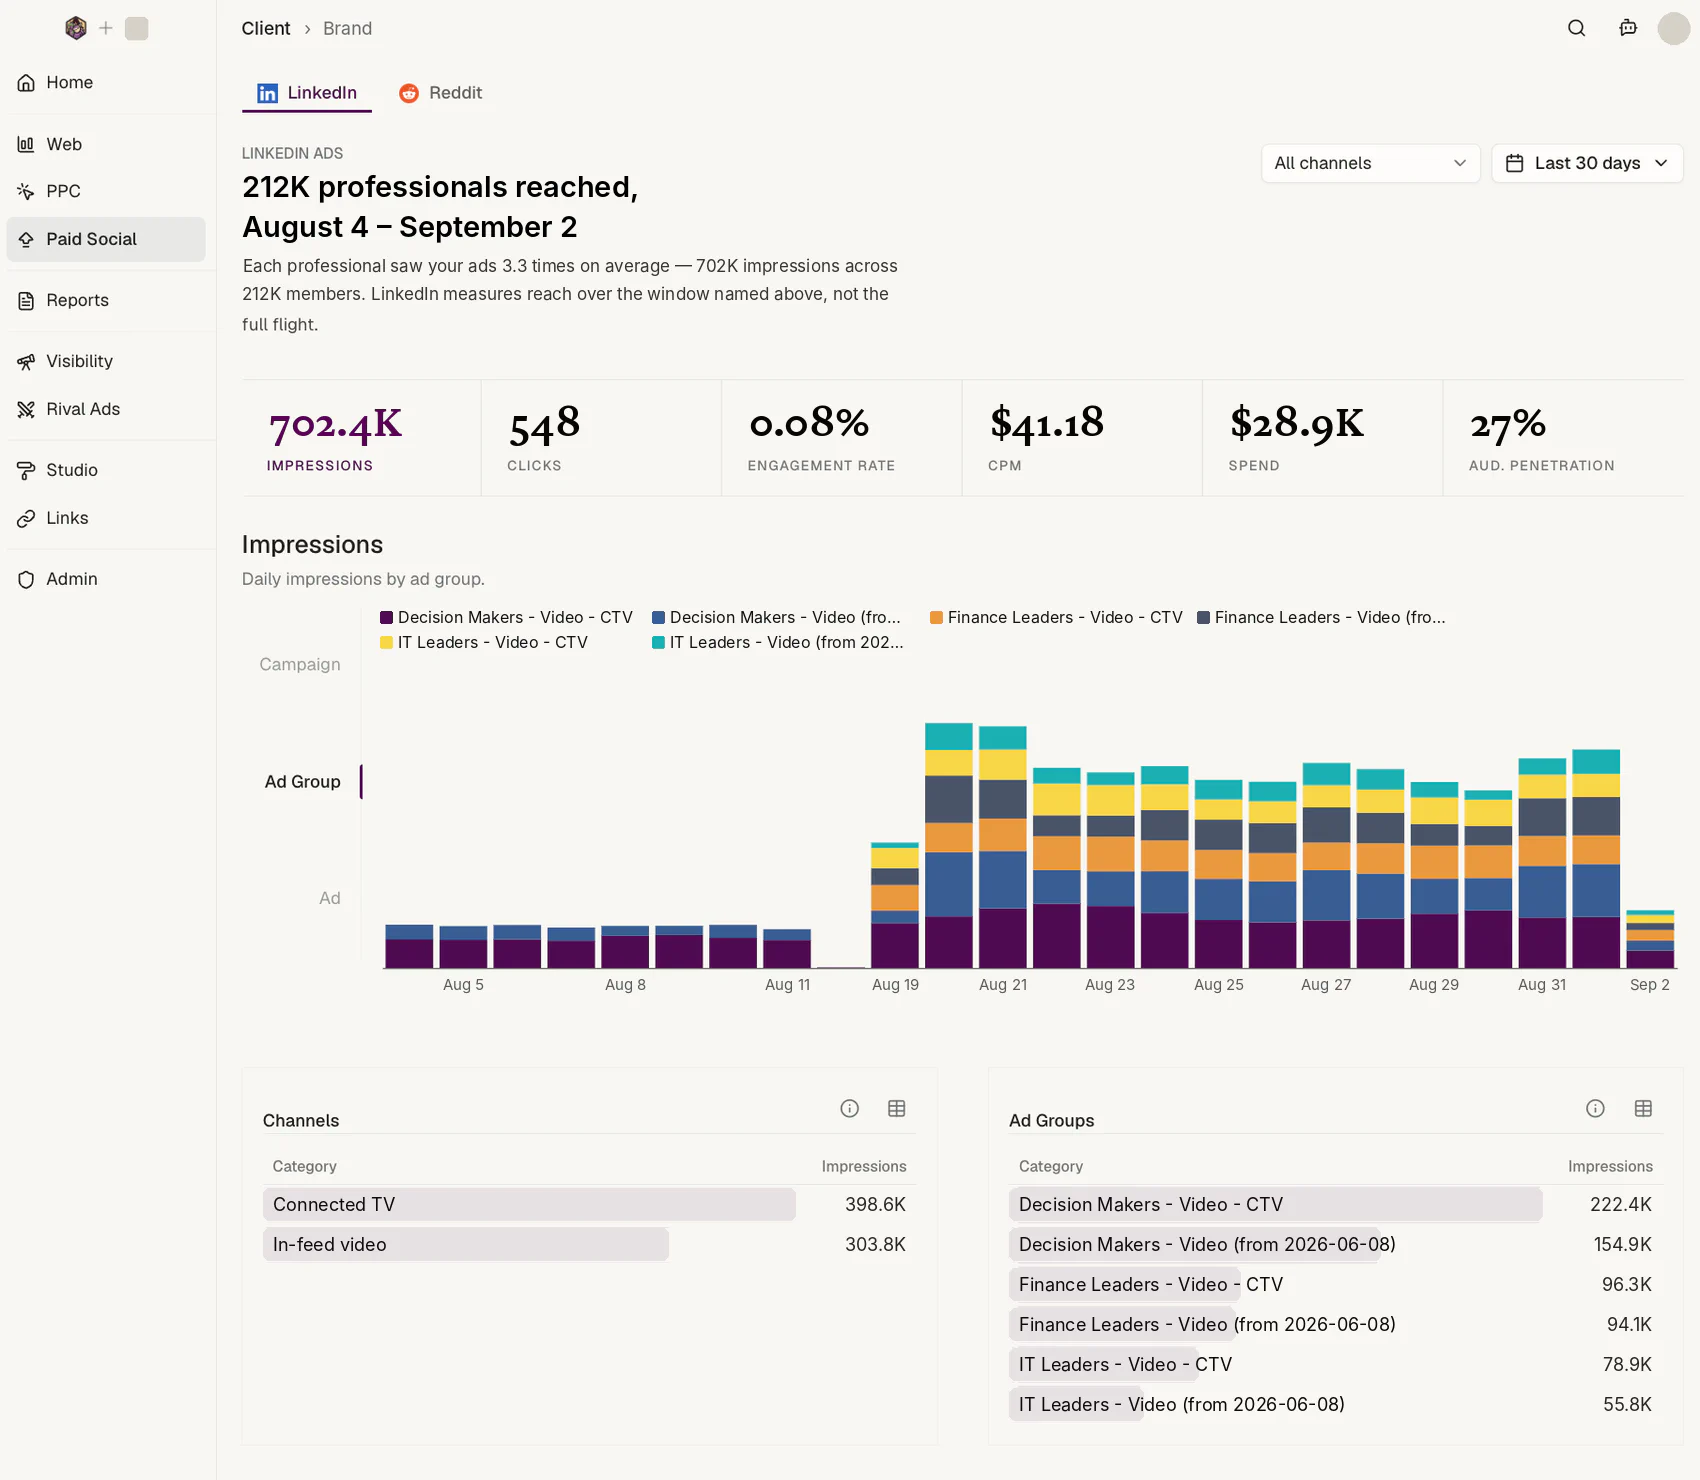Switch Channels panel to table view icon
The image size is (1700, 1480).
897,1108
